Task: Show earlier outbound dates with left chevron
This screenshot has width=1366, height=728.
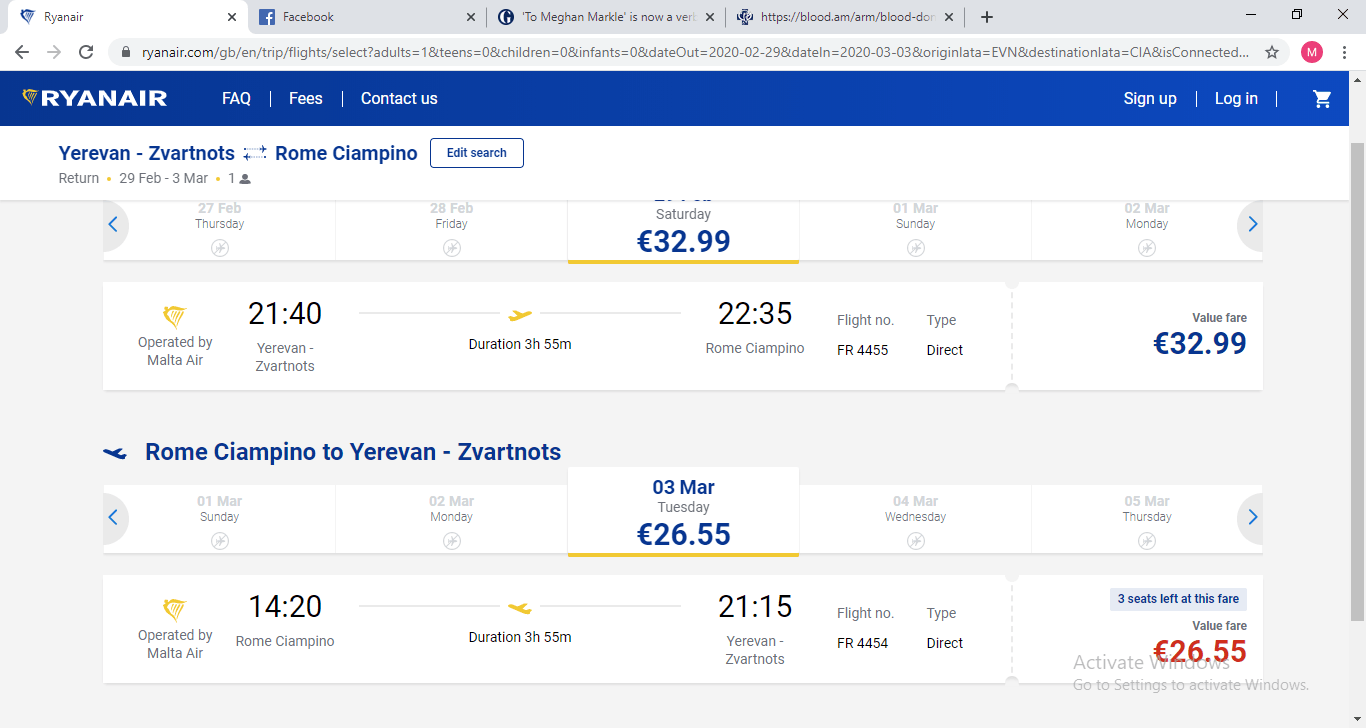Action: tap(113, 225)
